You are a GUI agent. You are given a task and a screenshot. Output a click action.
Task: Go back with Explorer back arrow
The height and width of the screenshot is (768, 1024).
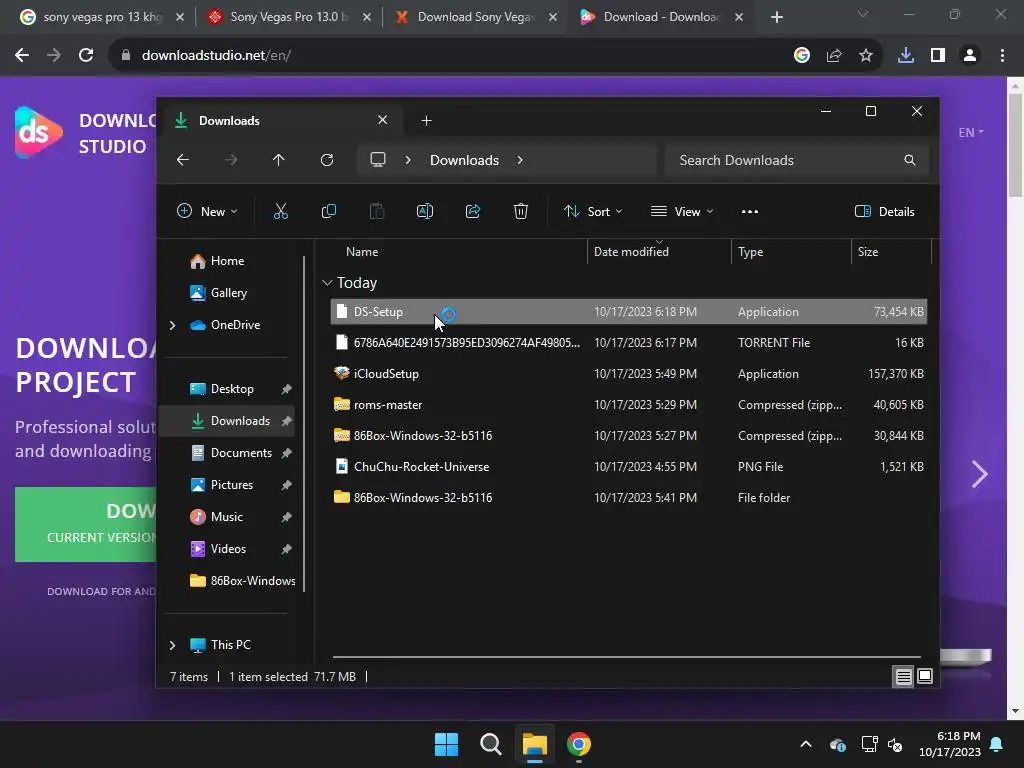[183, 160]
